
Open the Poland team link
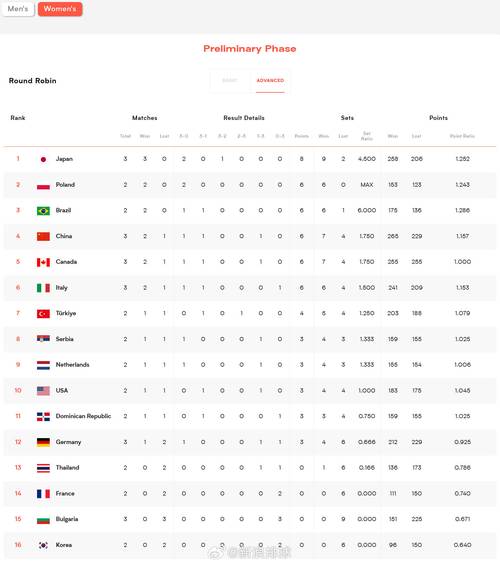(65, 185)
